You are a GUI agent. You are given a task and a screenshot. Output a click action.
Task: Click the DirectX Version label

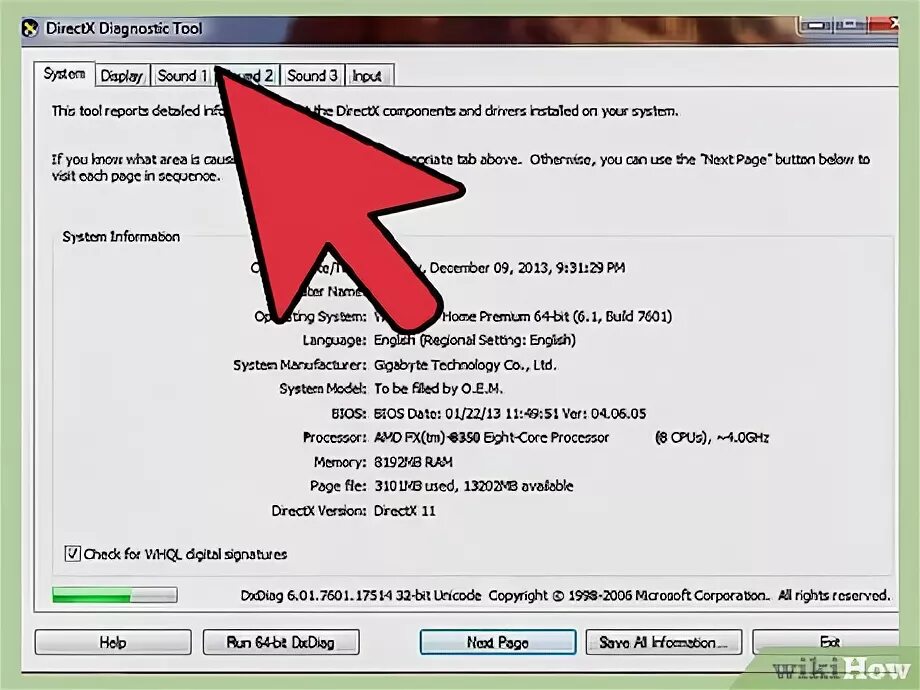point(319,510)
